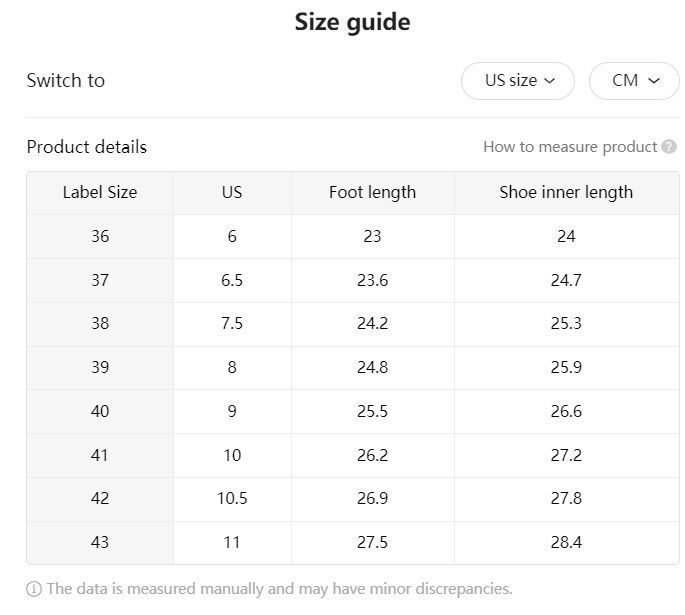Click US size 10.5 cell
685x615 pixels.
[232, 498]
